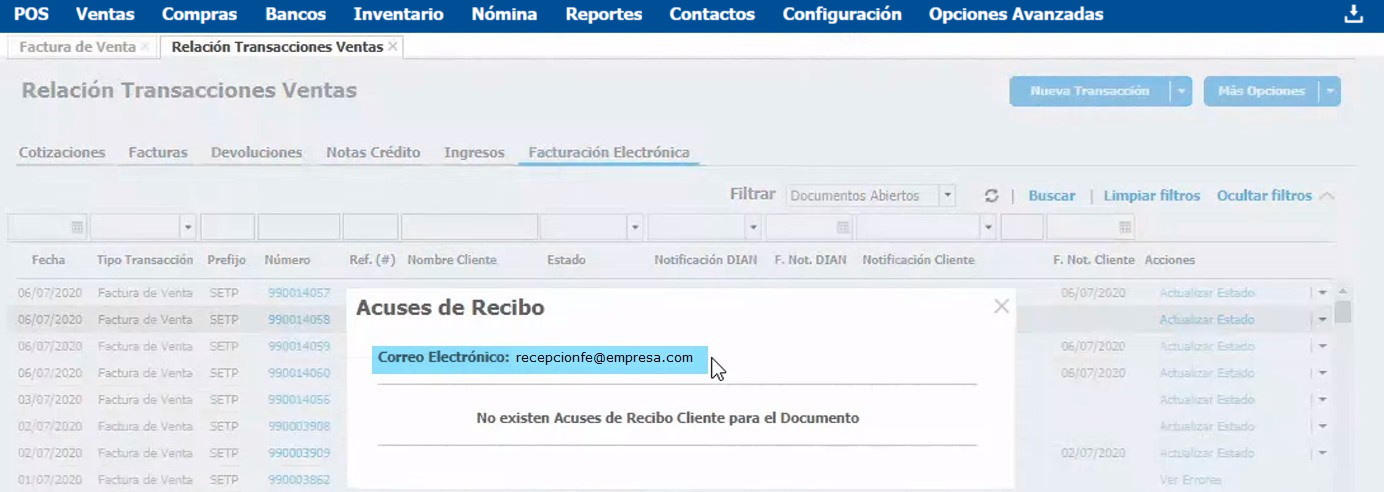Image resolution: width=1384 pixels, height=492 pixels.
Task: Open the Fecha filter calendar icon
Action: pos(77,227)
